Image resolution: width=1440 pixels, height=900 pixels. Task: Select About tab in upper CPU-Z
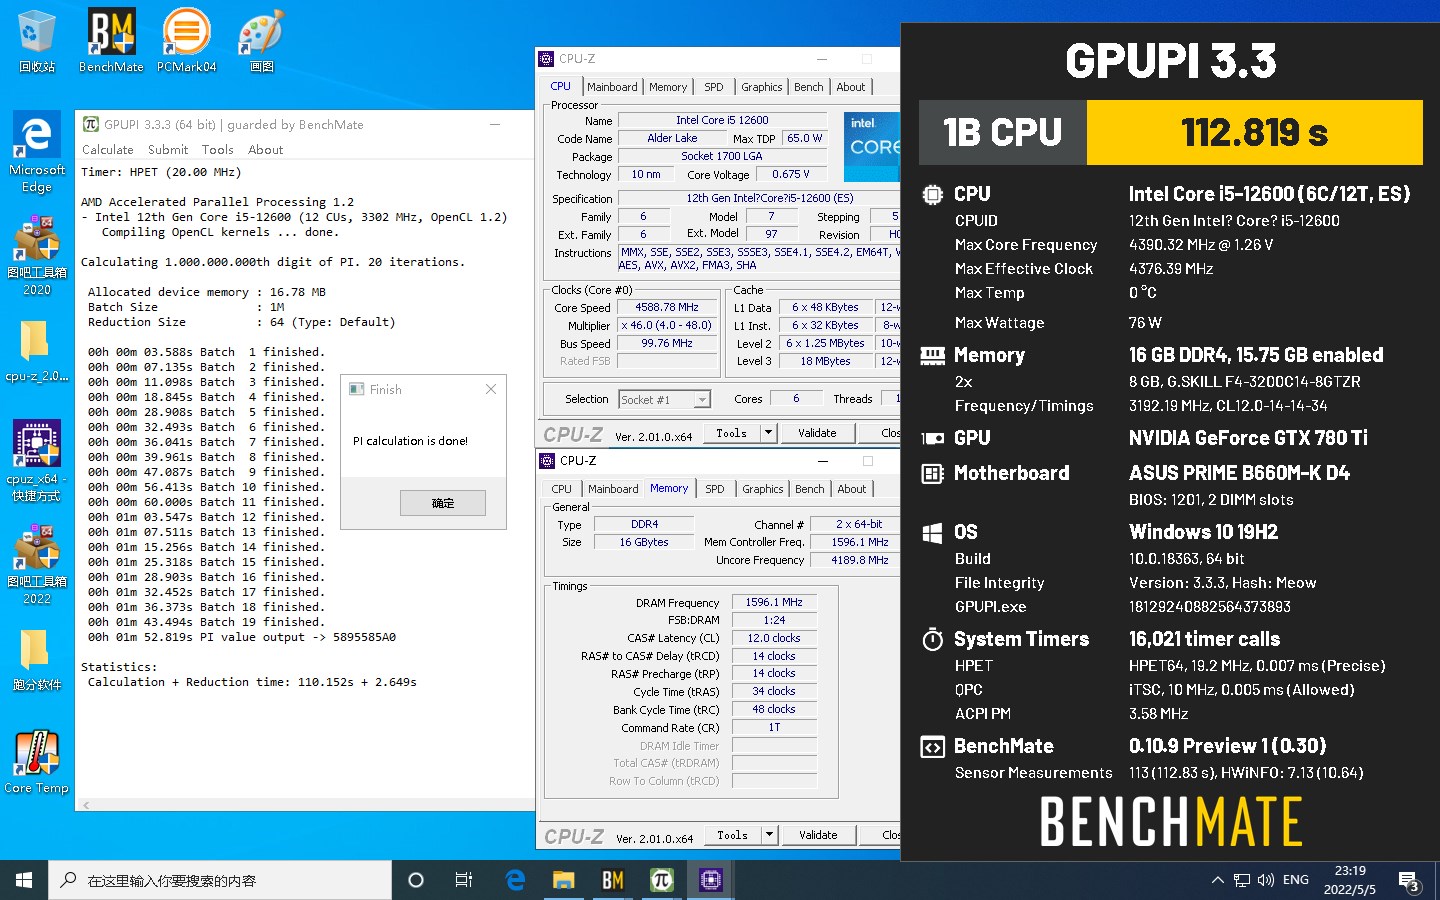pos(851,87)
